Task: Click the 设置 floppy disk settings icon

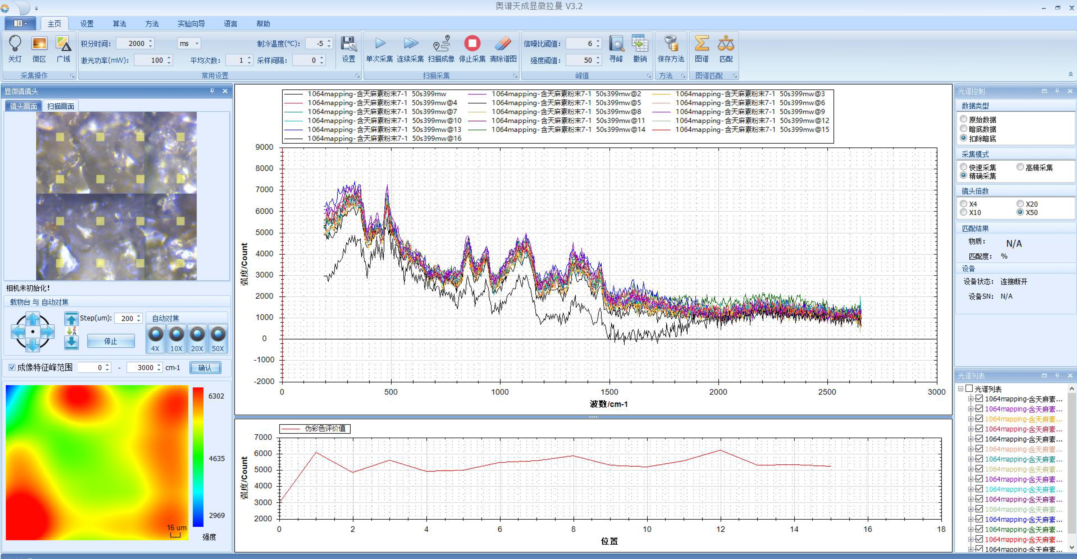Action: point(349,44)
